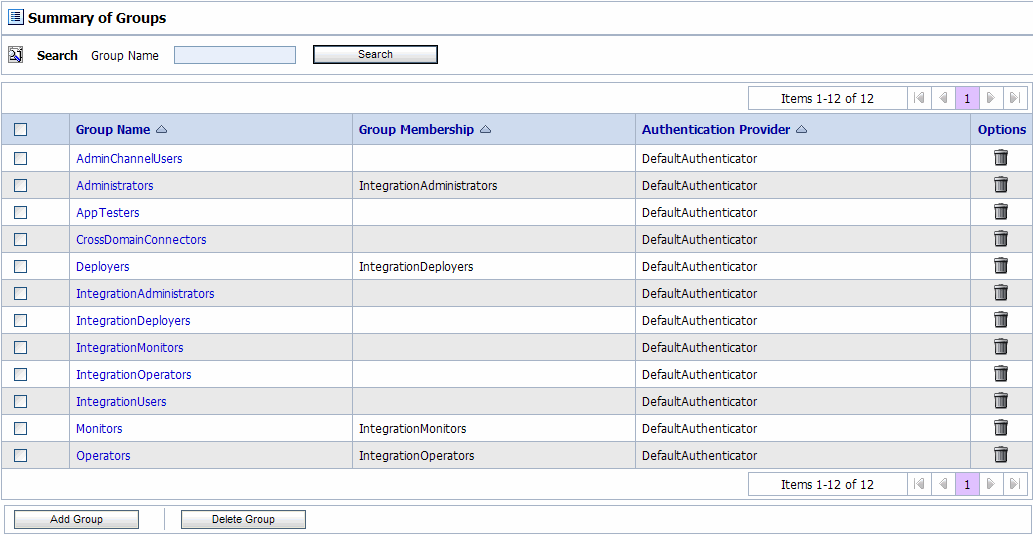Viewport: 1033px width, 535px height.
Task: Sort by Authentication Provider using the triangle
Action: click(x=802, y=130)
